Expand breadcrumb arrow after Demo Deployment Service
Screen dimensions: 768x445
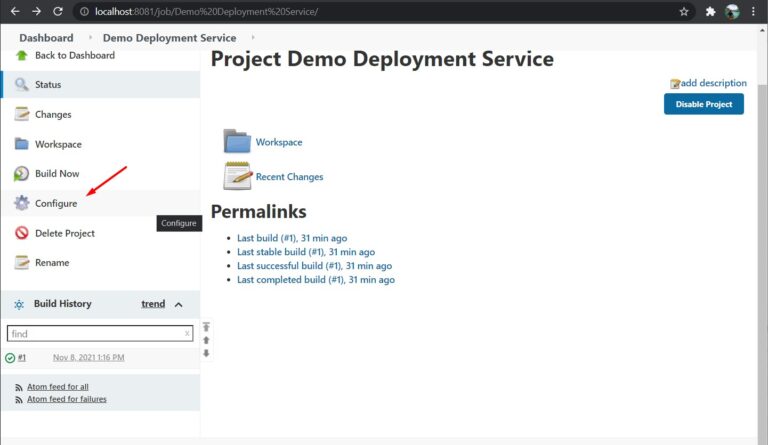click(252, 38)
